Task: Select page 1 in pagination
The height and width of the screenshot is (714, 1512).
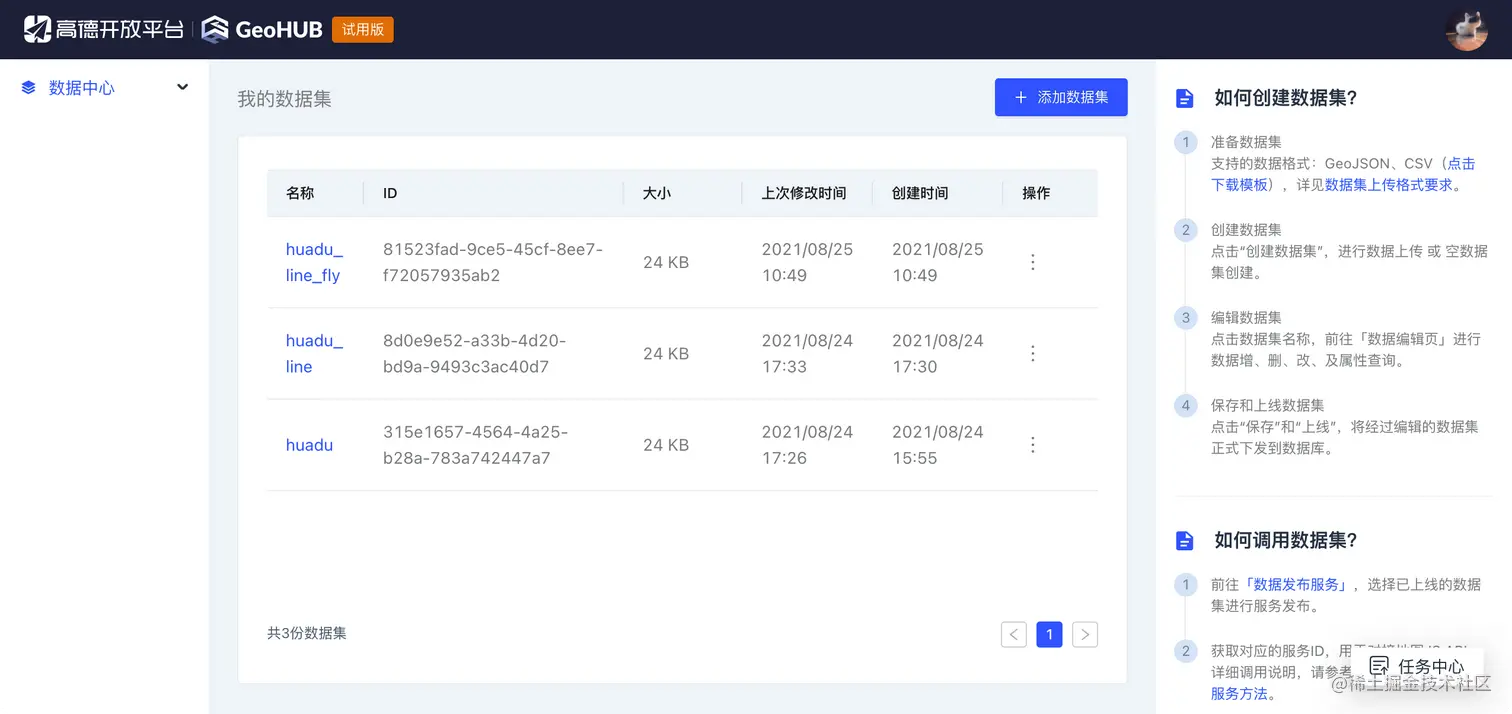Action: 1049,634
